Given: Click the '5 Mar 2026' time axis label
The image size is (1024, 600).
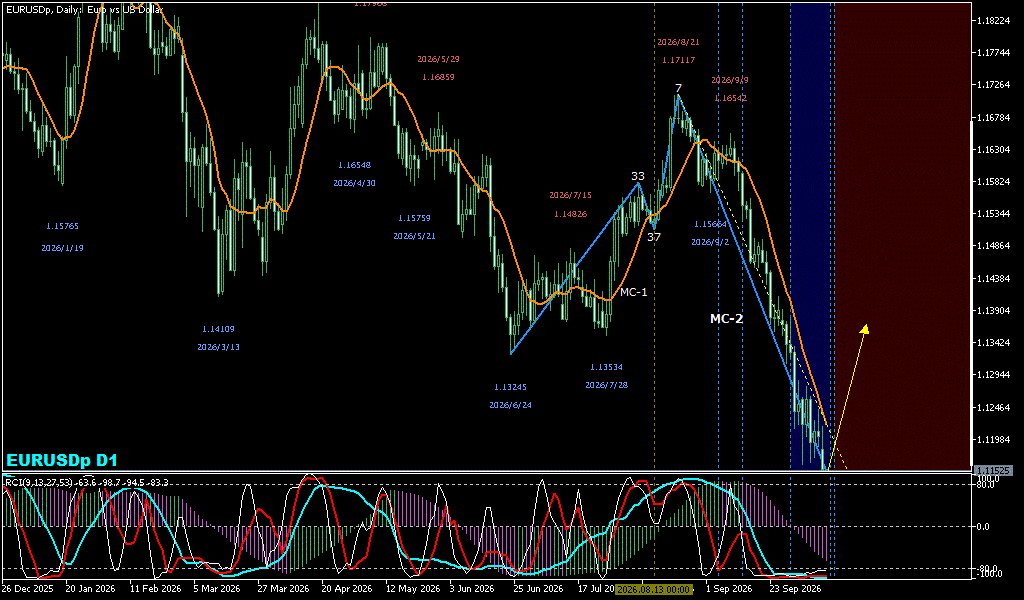Looking at the screenshot, I should pyautogui.click(x=217, y=588).
